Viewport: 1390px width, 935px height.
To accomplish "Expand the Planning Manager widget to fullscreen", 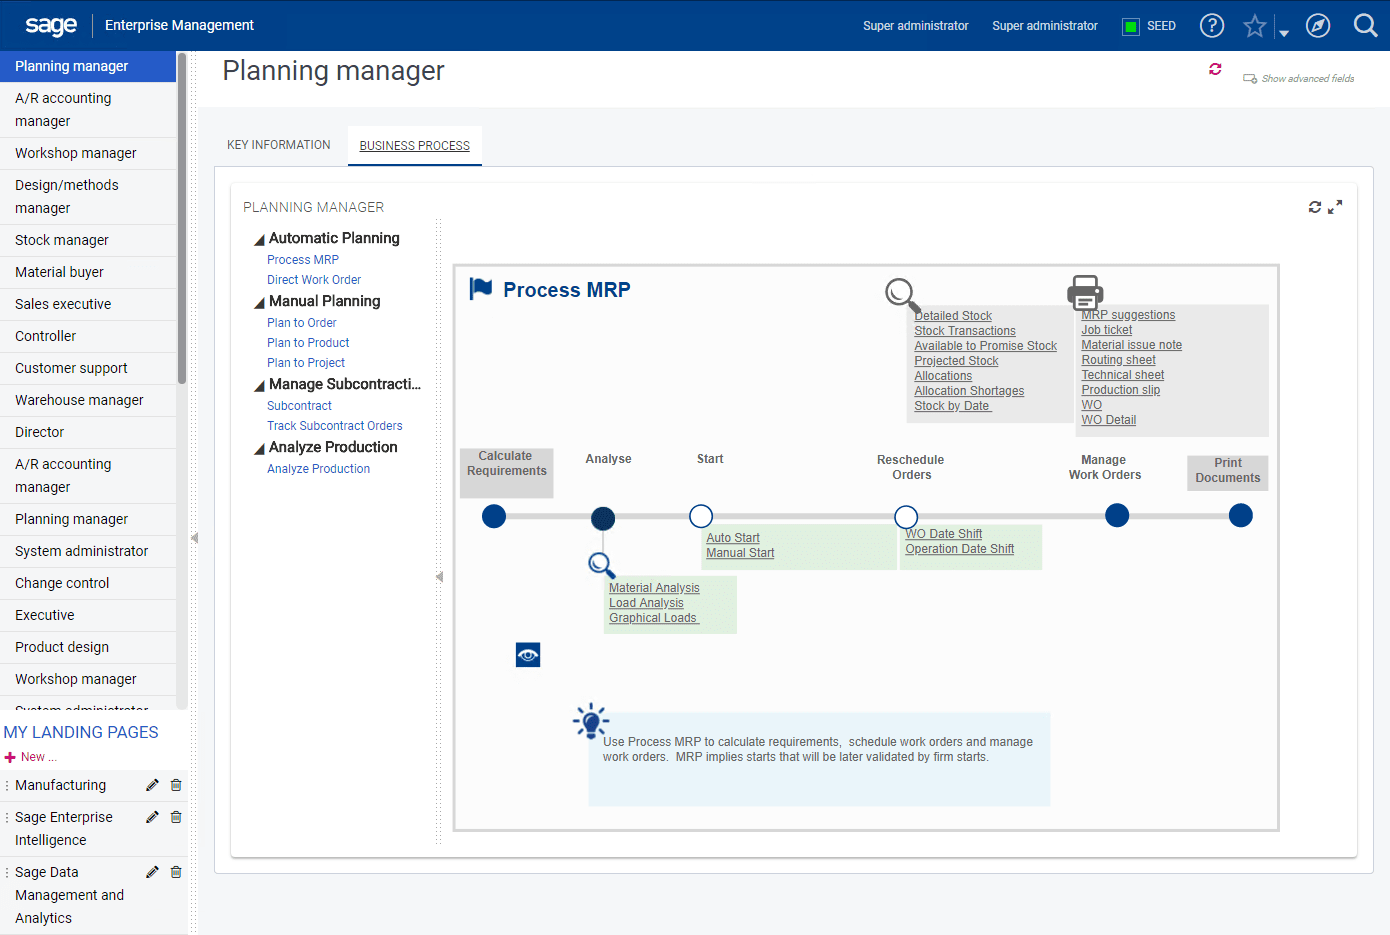I will 1336,207.
